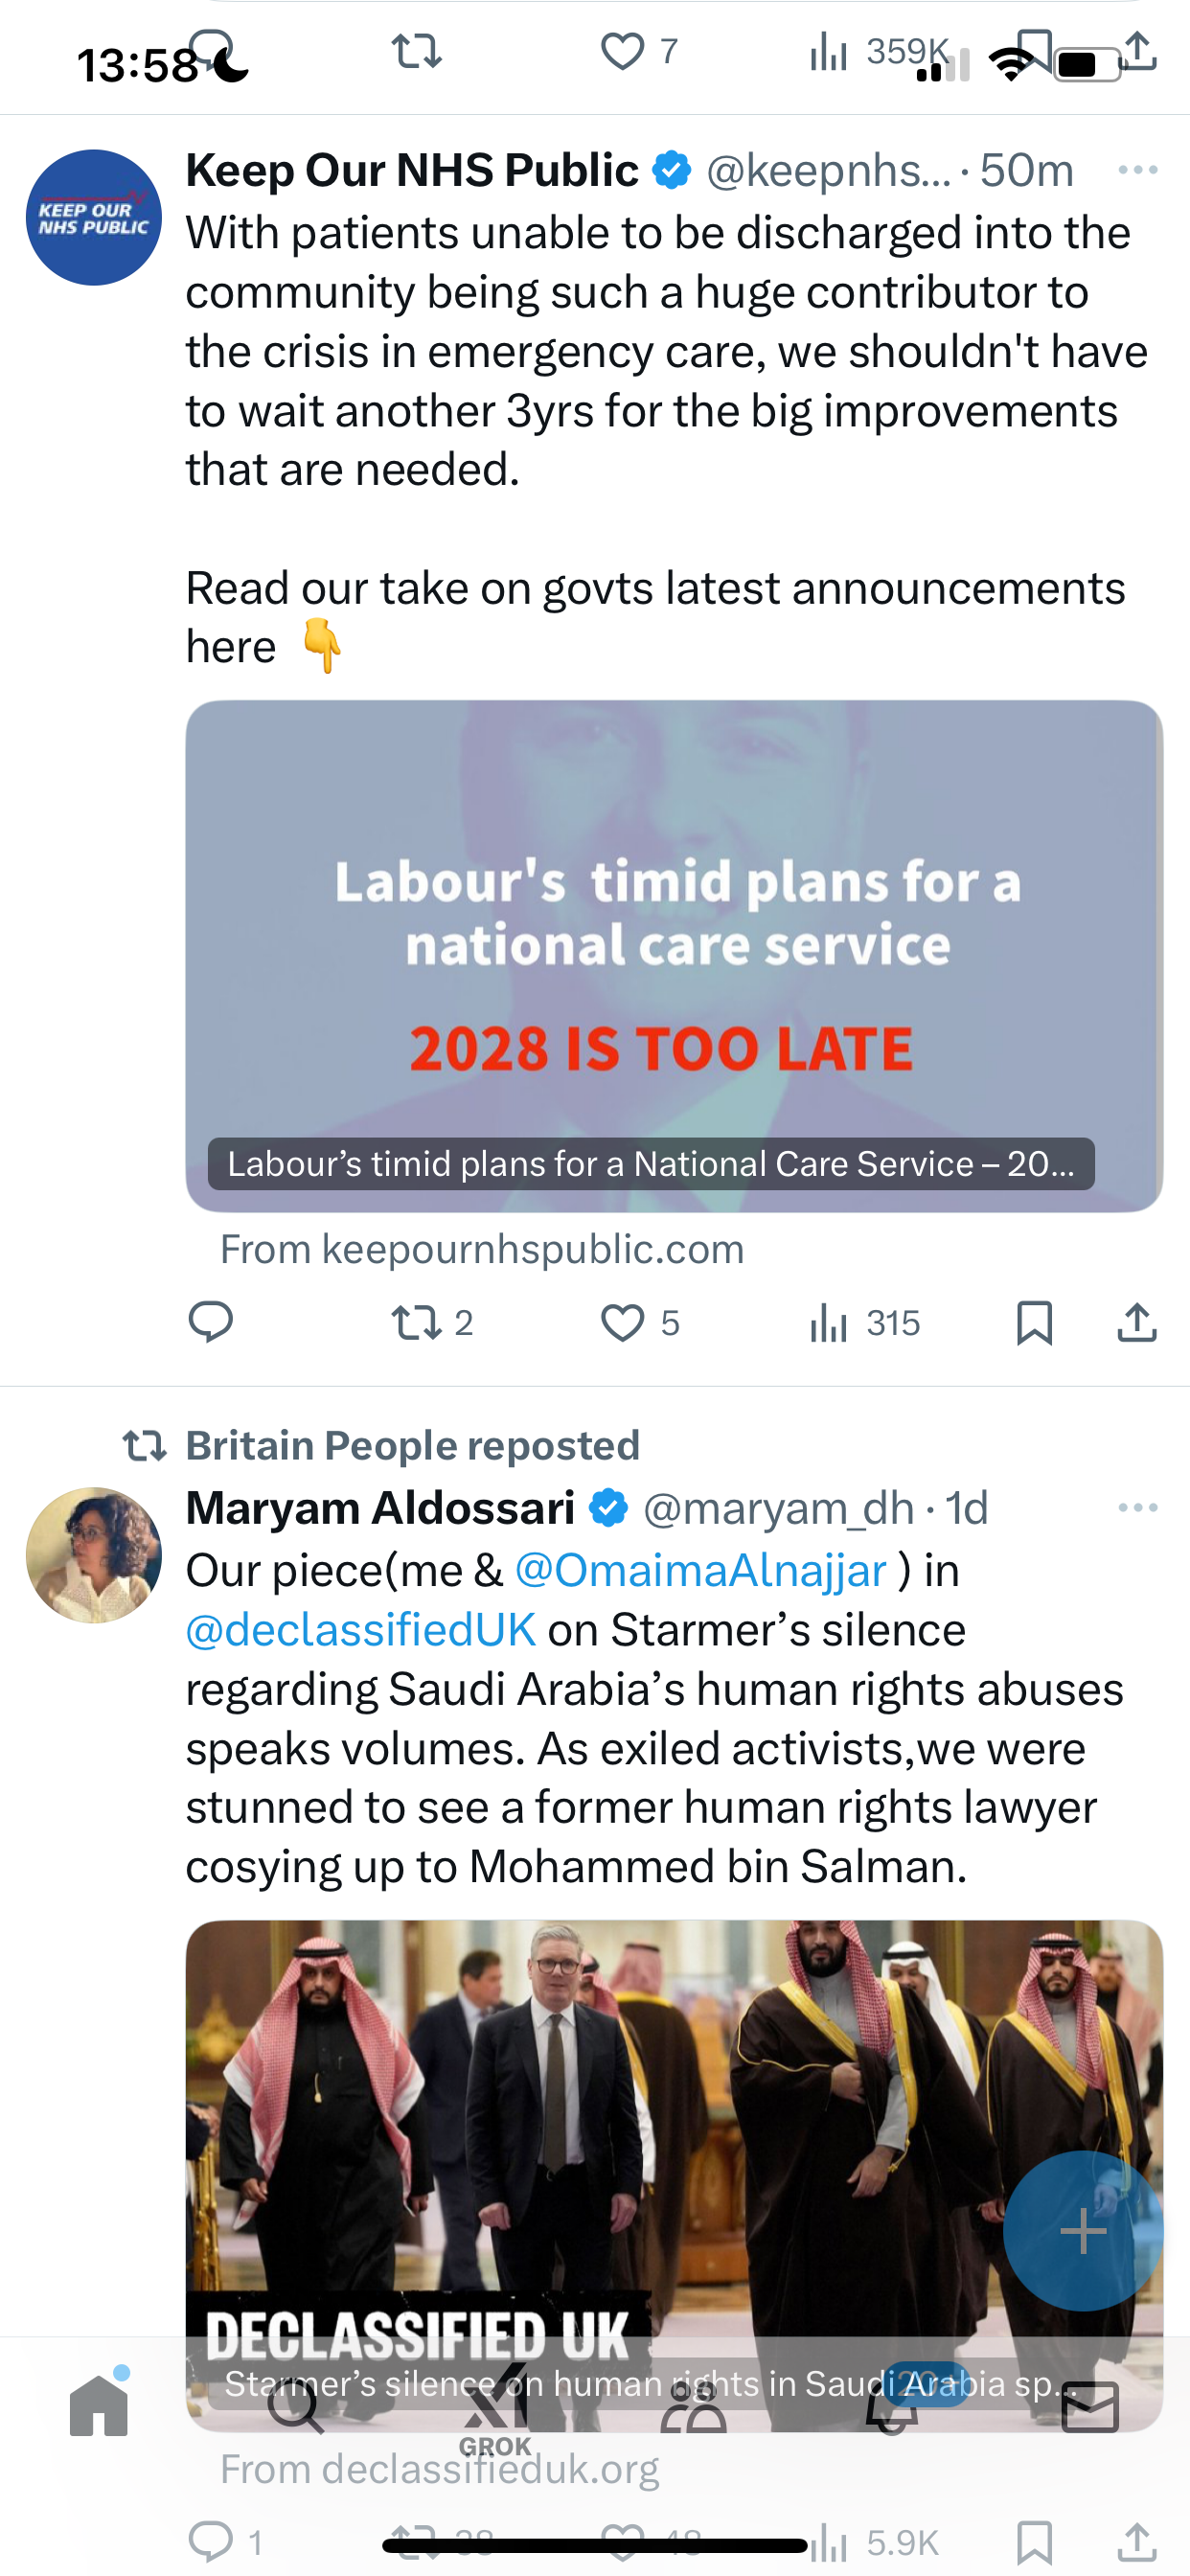Open the 2028 IS TOO LATE article card
The width and height of the screenshot is (1190, 2576).
pos(674,956)
